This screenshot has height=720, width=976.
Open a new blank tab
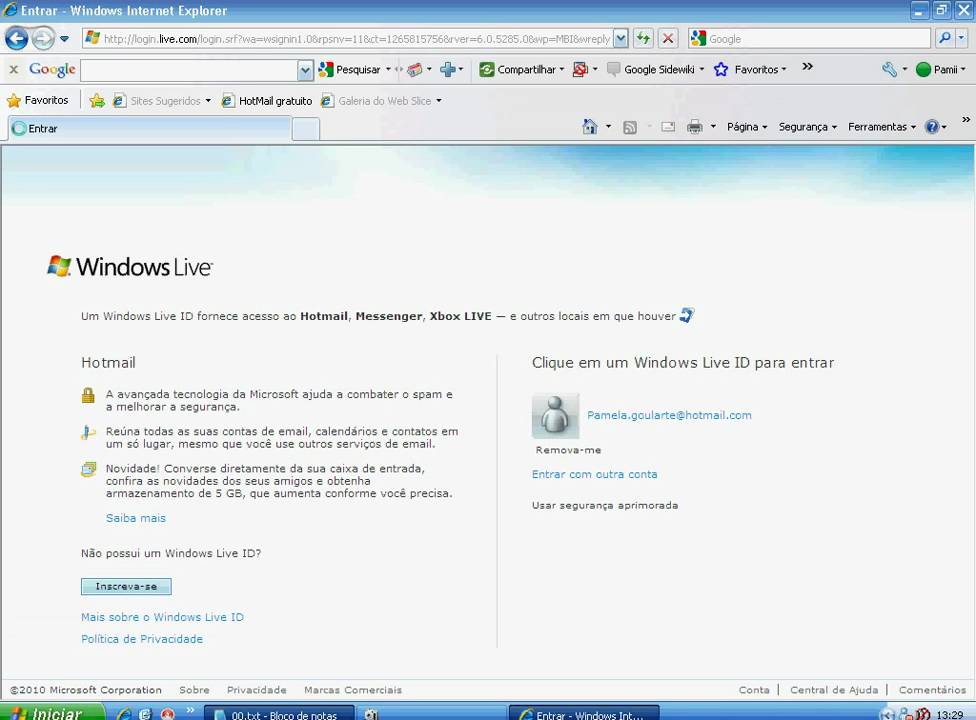(306, 129)
